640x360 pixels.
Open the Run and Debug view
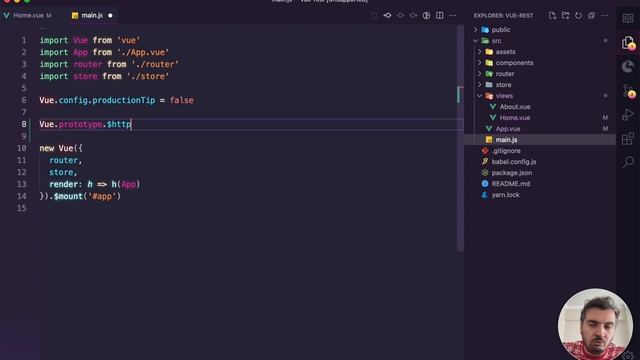[x=628, y=115]
